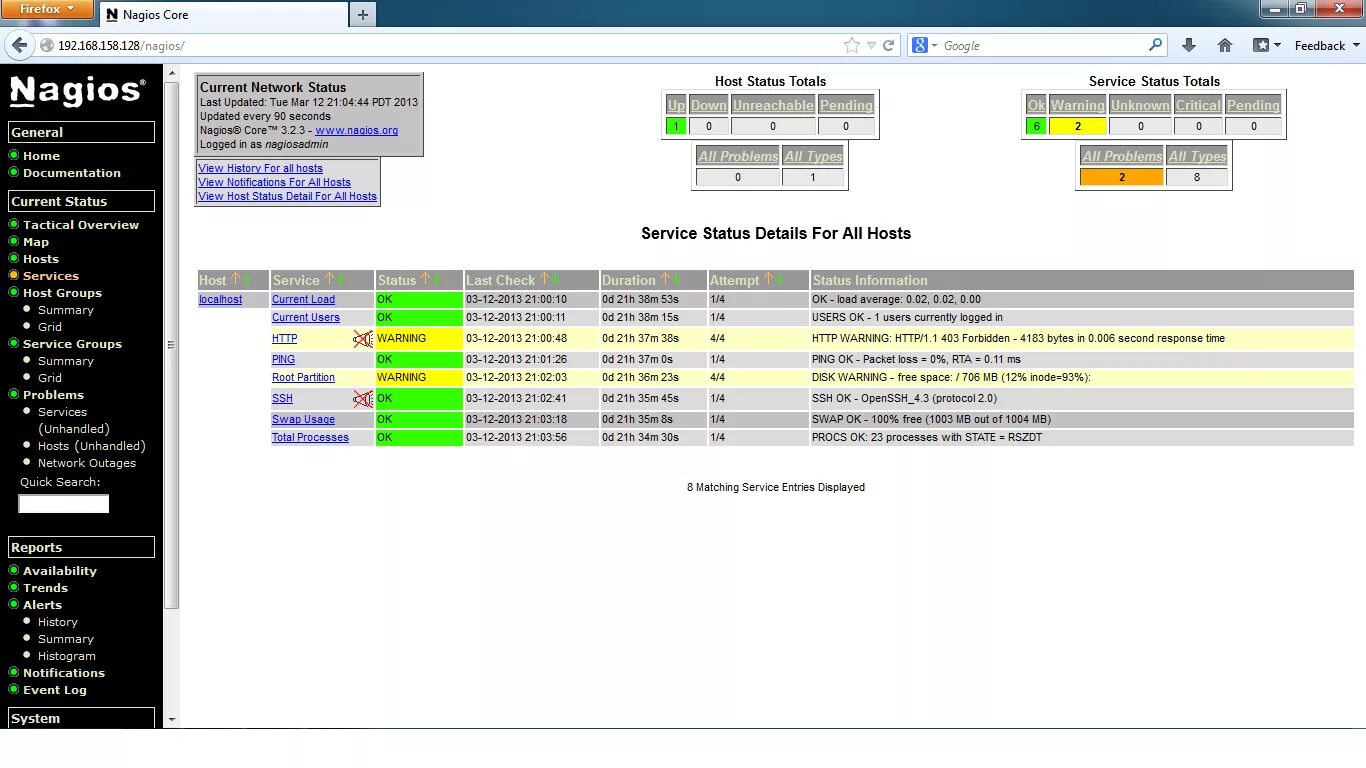Open Current Load service link
This screenshot has height=768, width=1366.
[303, 299]
